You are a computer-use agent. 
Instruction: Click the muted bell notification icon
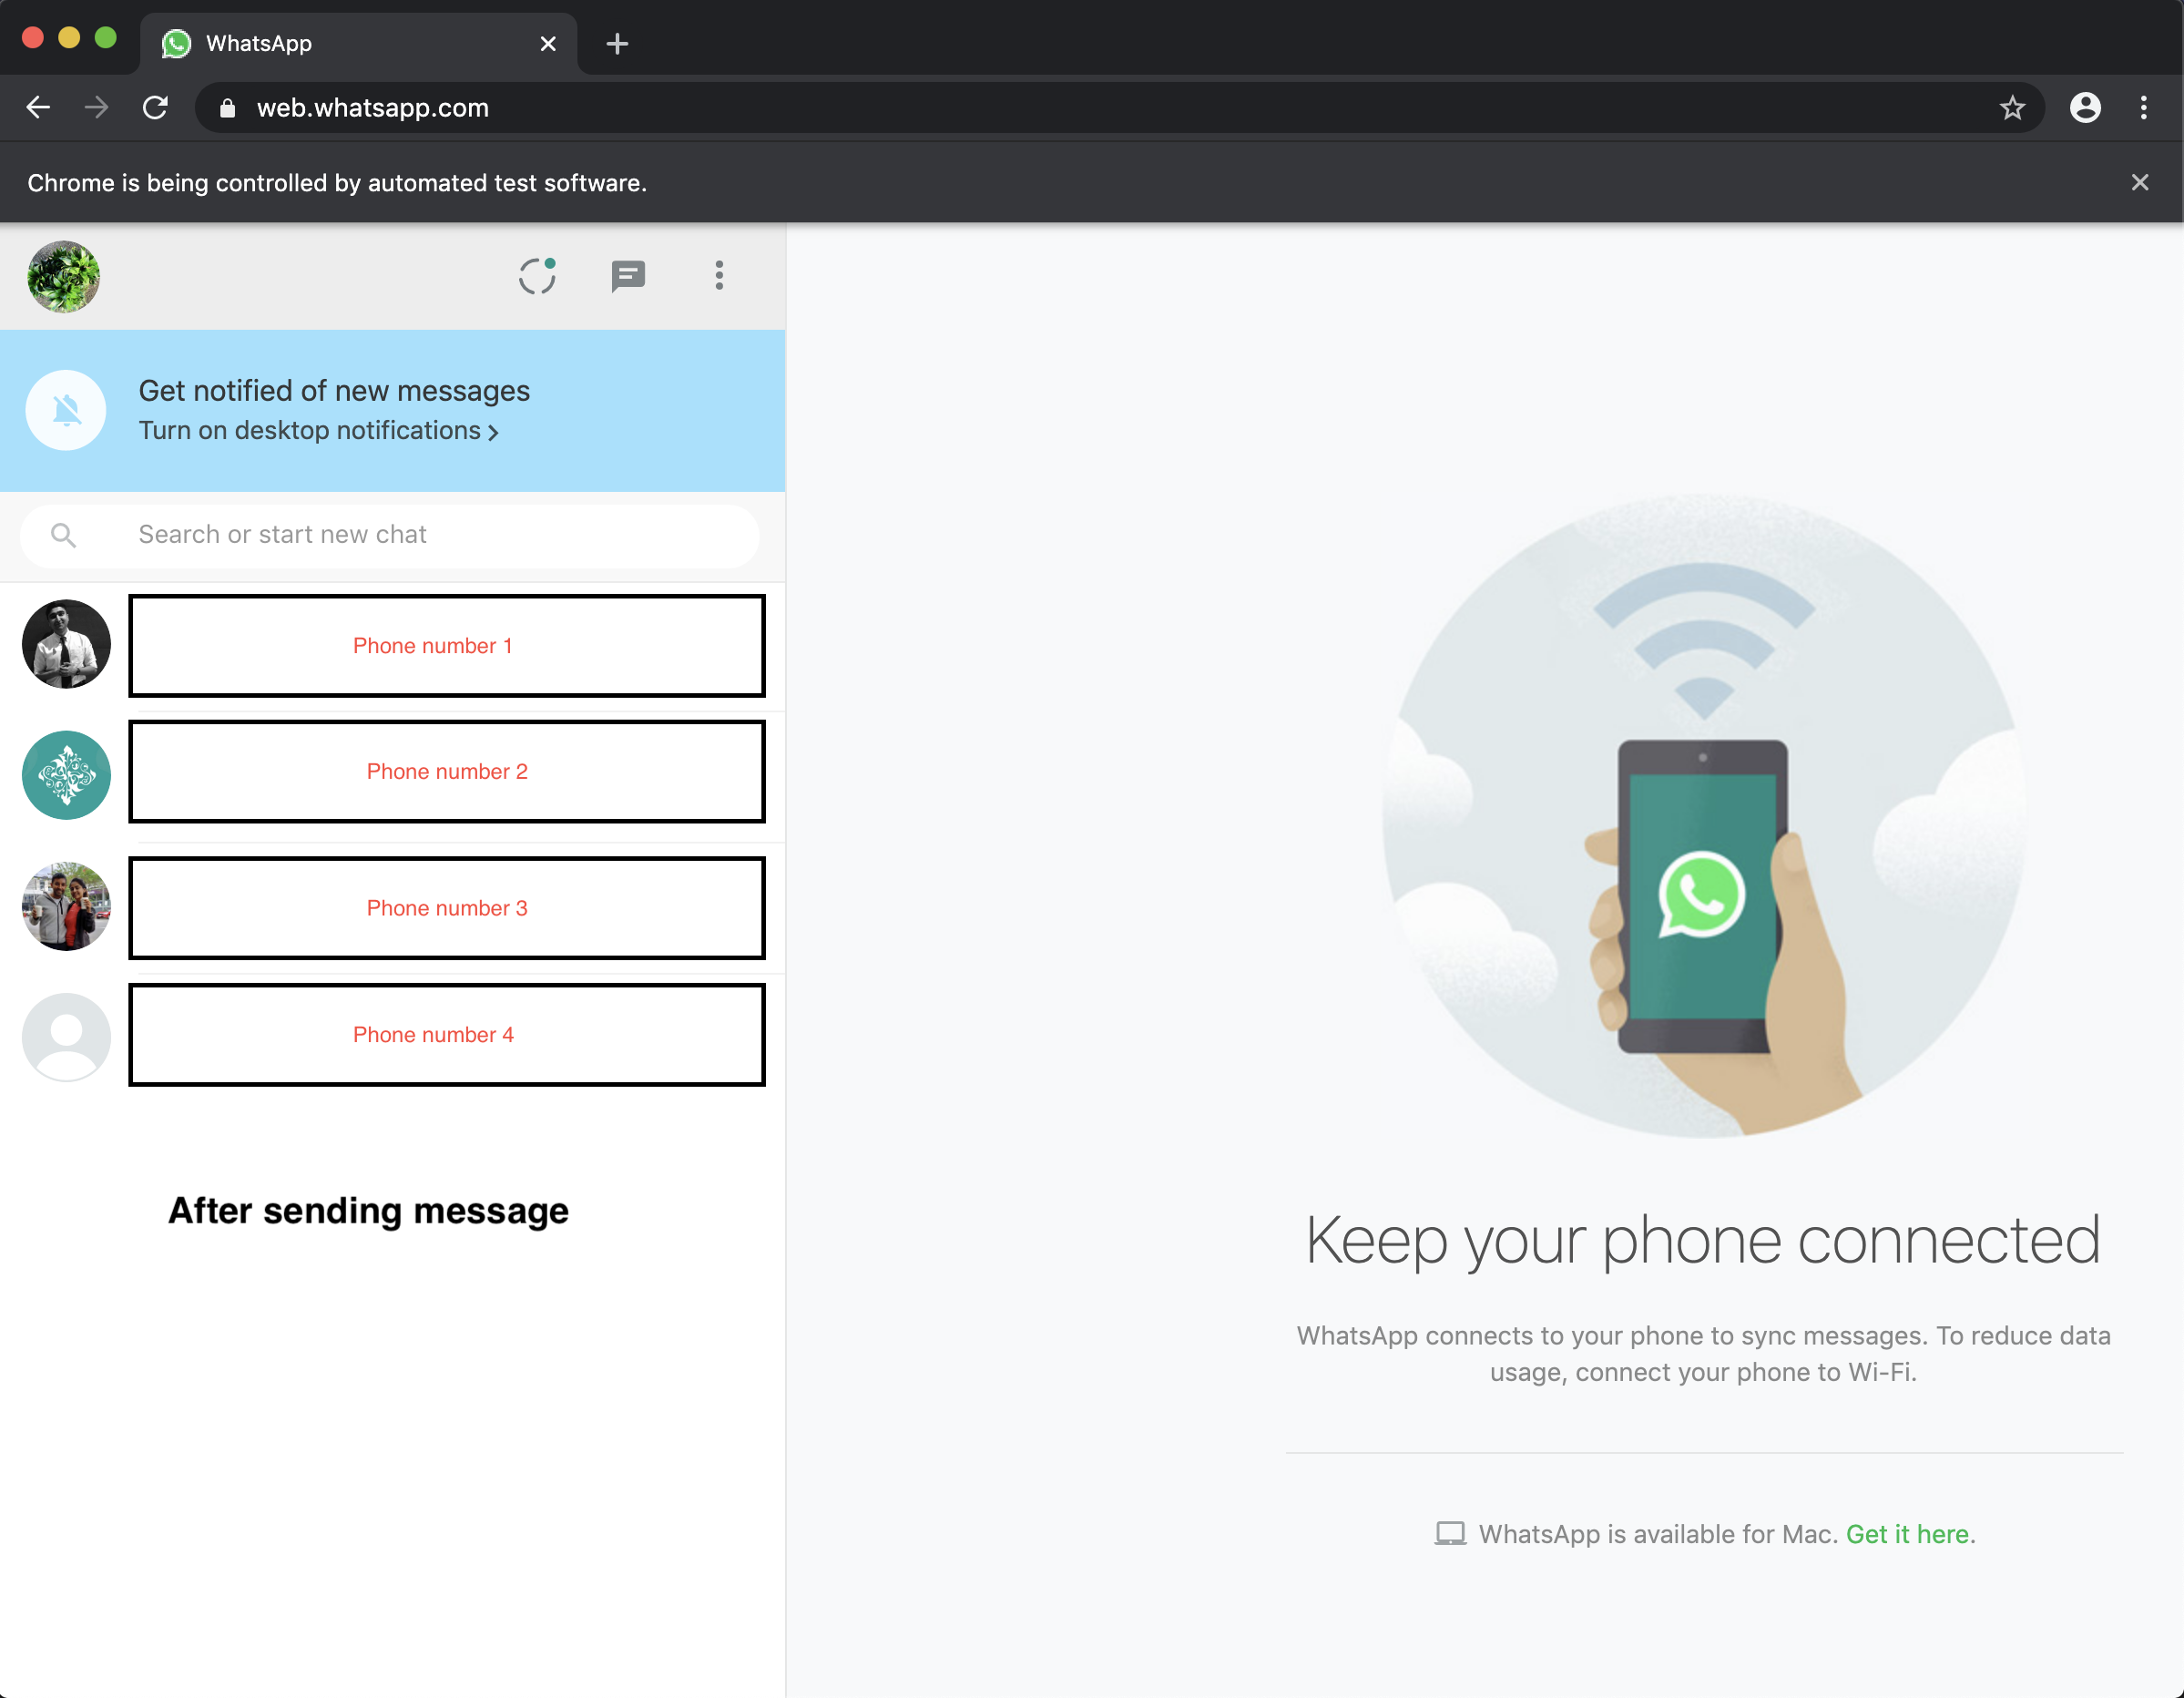(66, 410)
